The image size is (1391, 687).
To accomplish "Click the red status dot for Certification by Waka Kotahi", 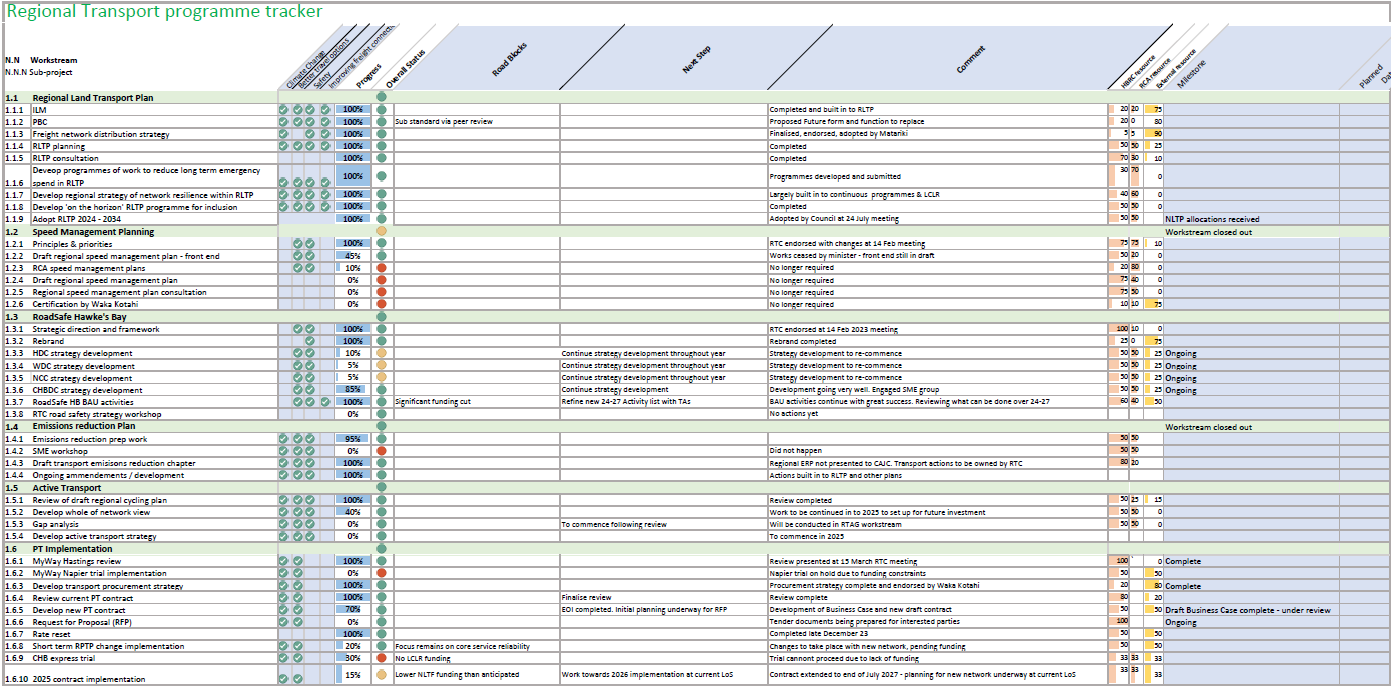I will (381, 304).
